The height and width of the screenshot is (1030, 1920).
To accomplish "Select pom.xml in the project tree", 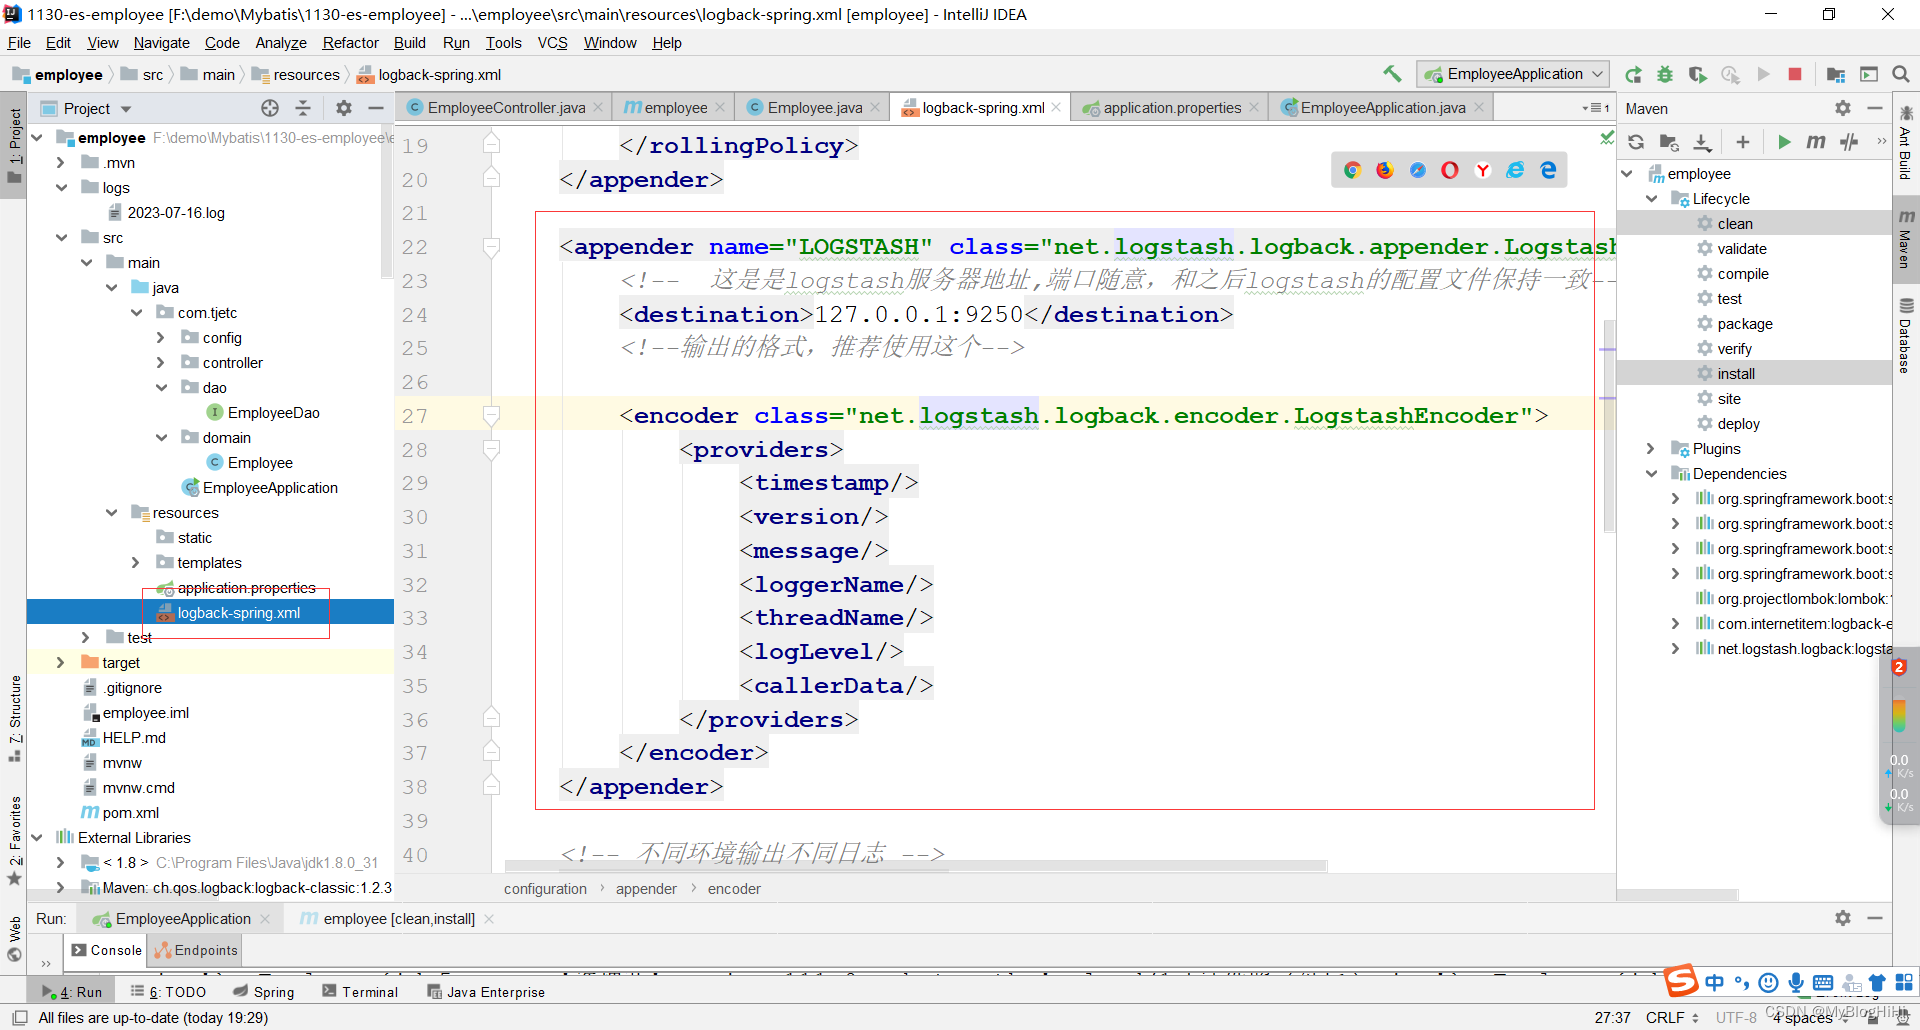I will point(130,813).
